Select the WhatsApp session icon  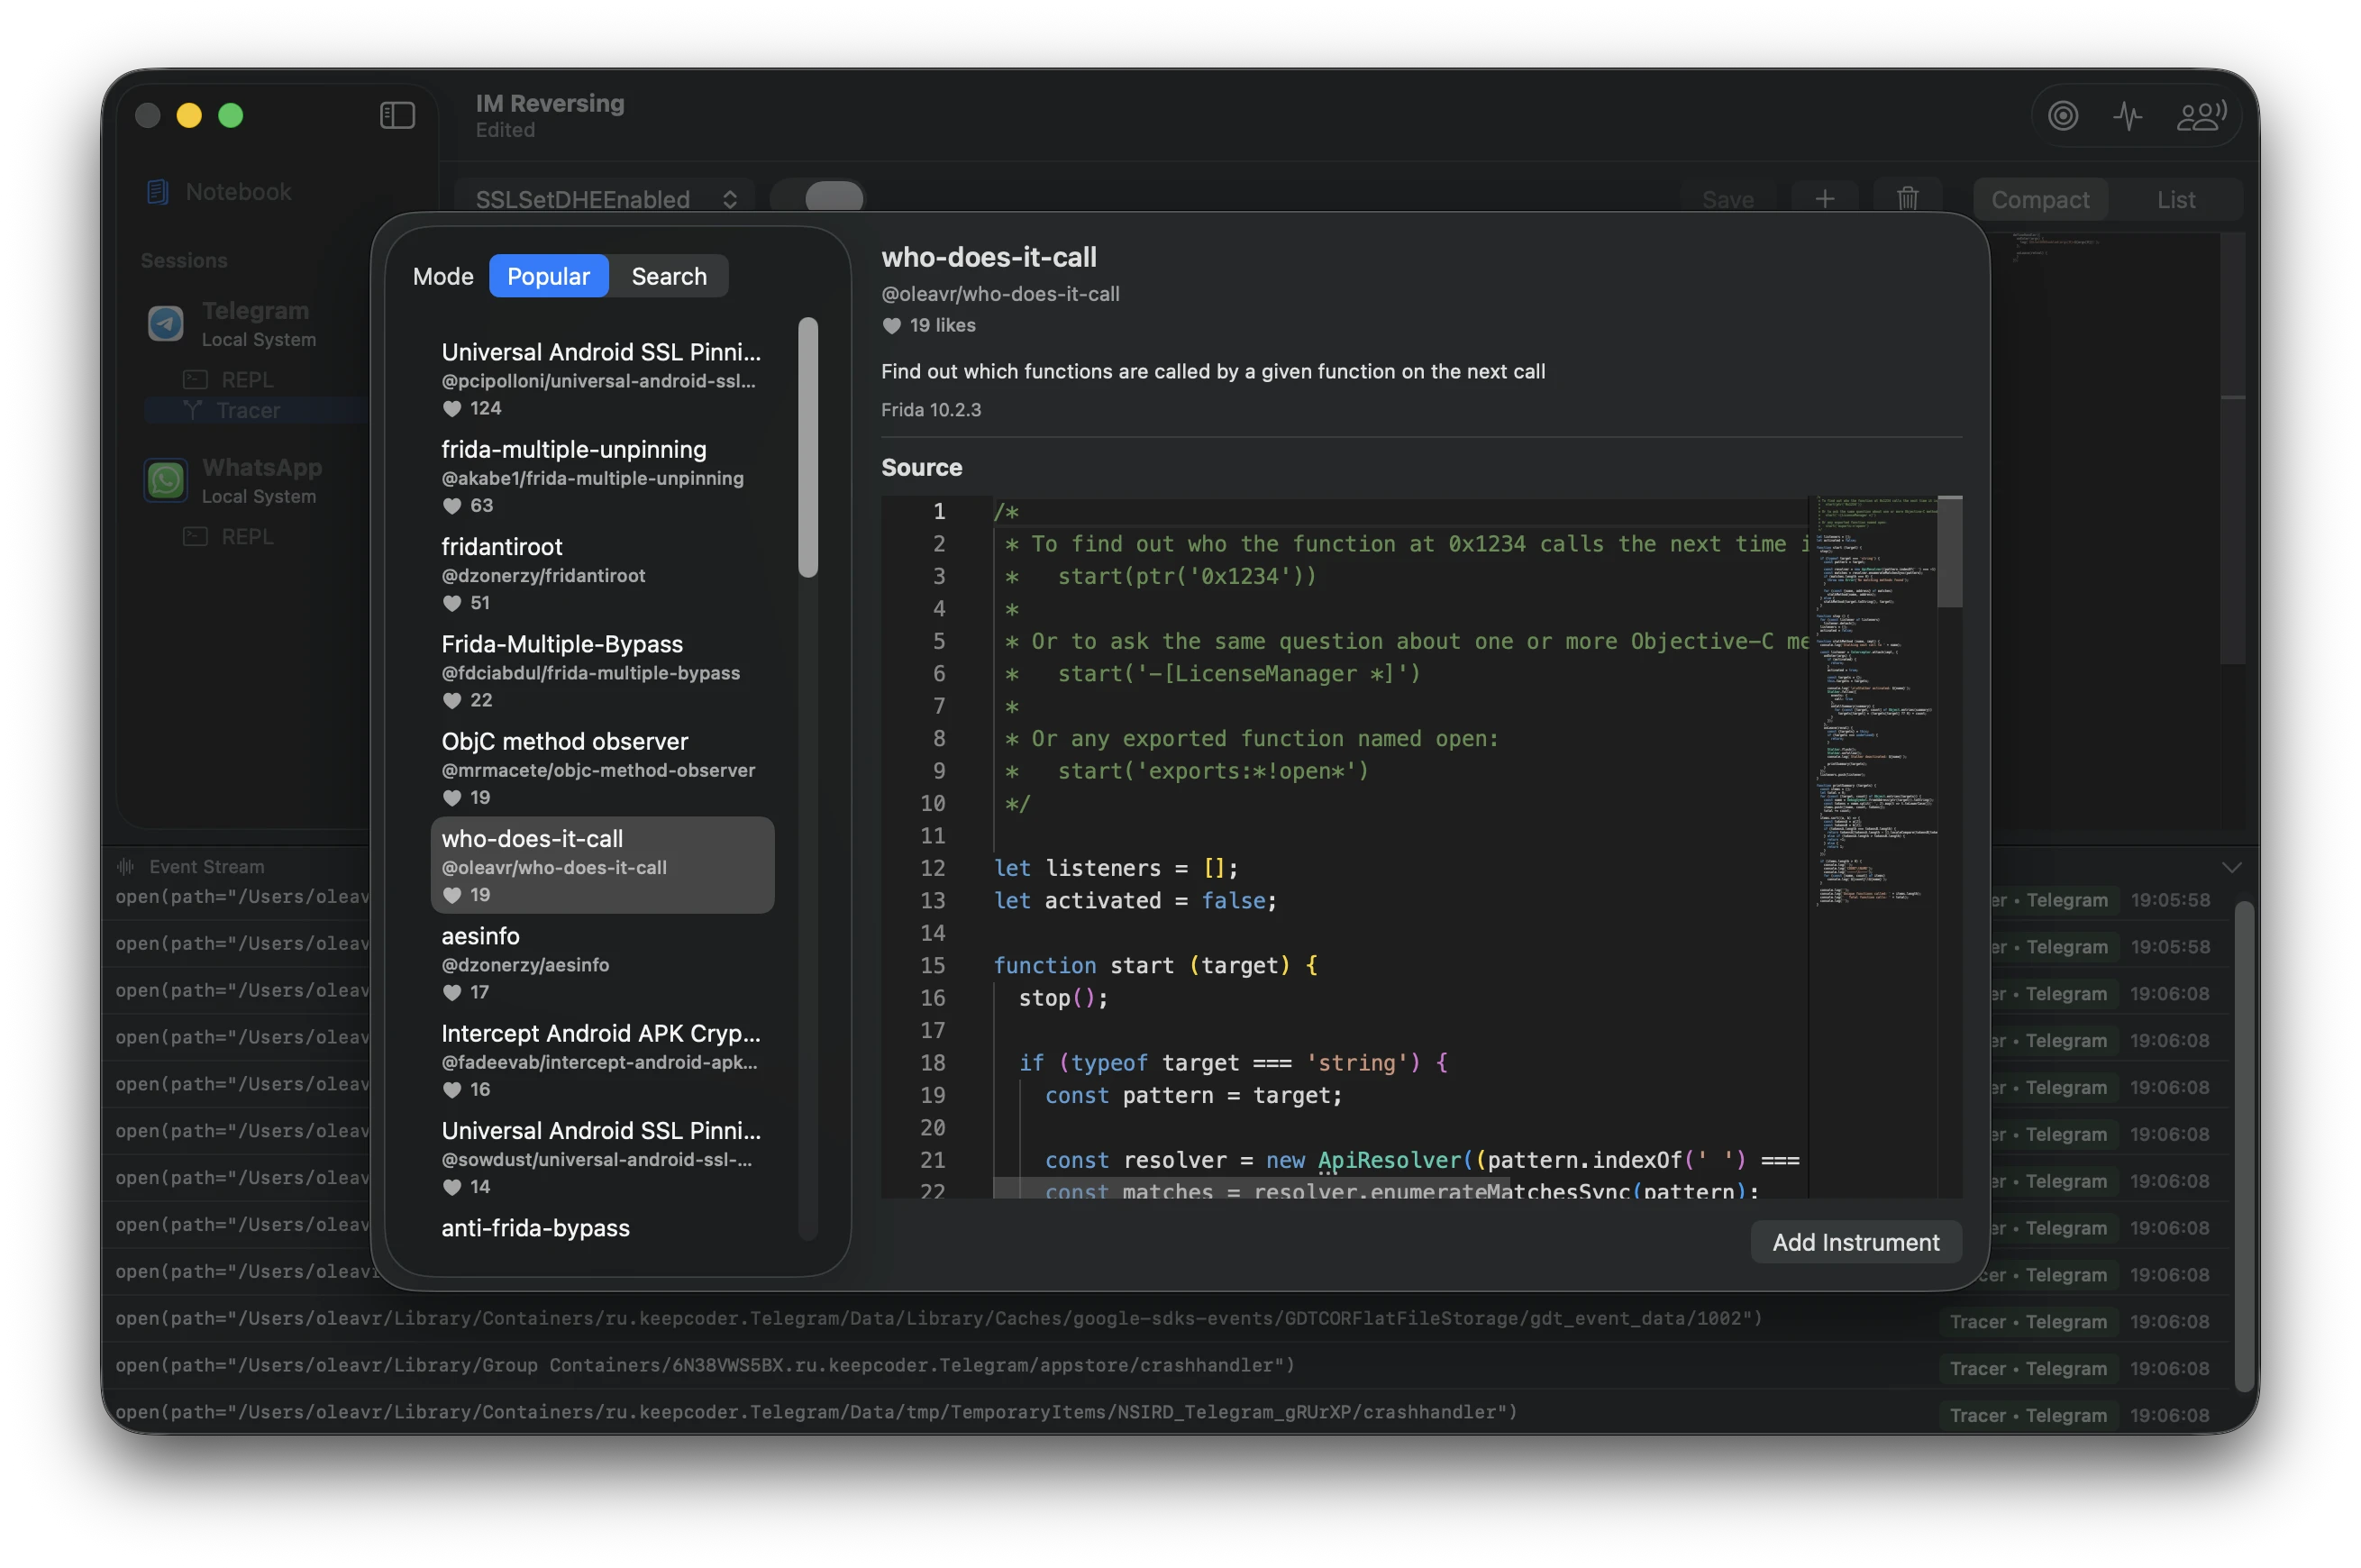click(166, 480)
